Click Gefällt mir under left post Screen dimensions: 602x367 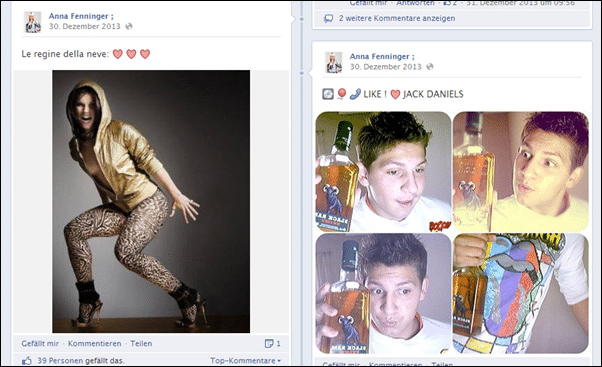point(40,344)
